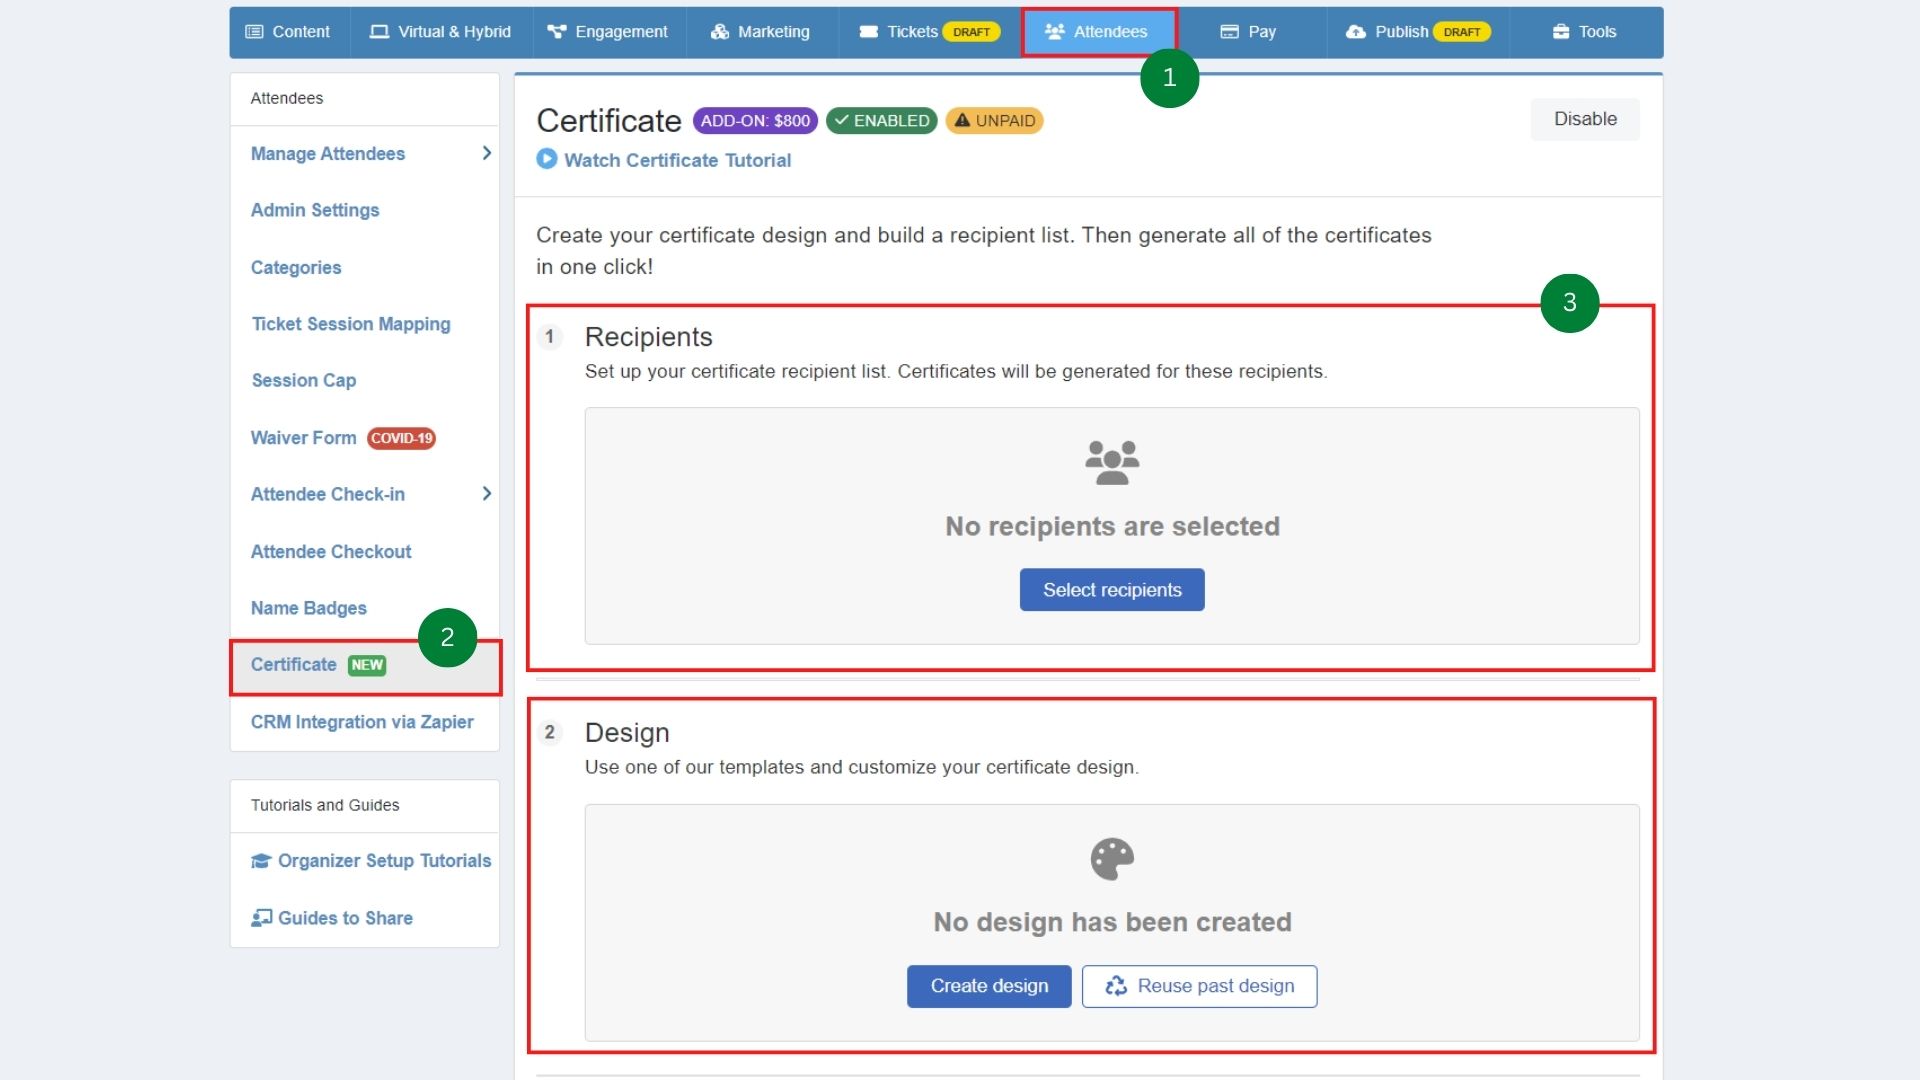Disable the Certificate add-on
The image size is (1920, 1080).
tap(1584, 119)
